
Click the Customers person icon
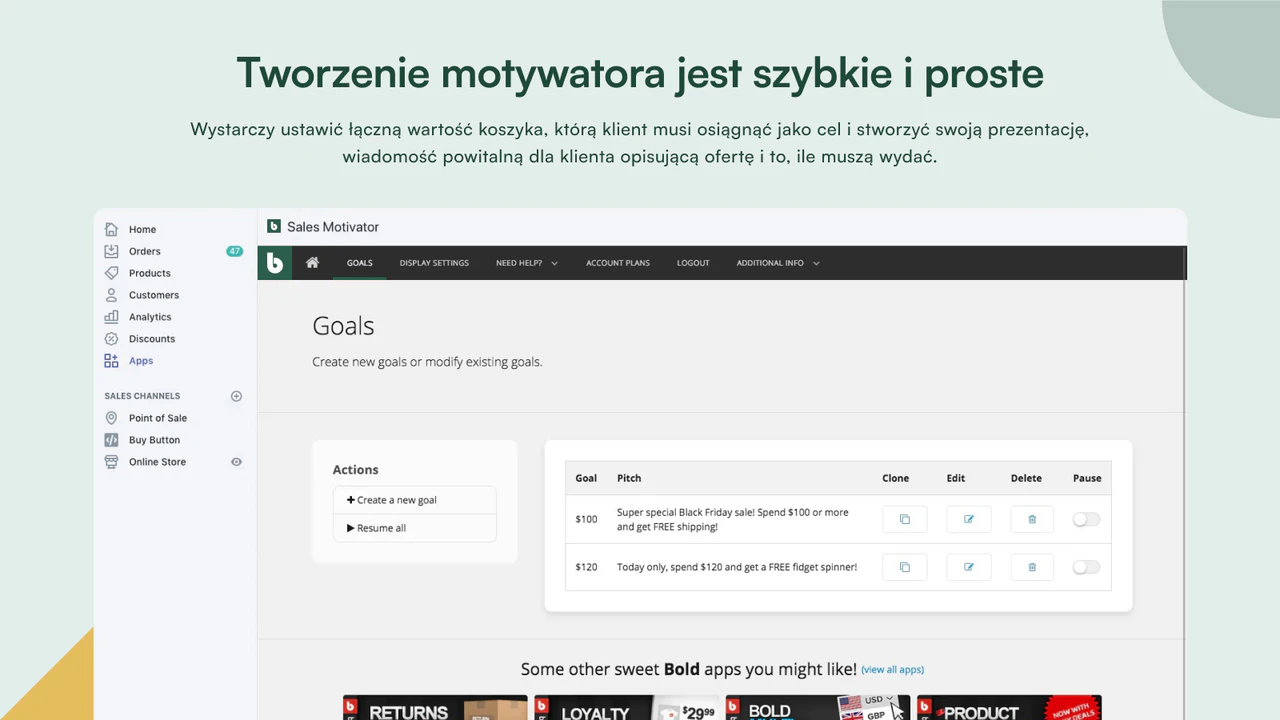click(x=111, y=295)
